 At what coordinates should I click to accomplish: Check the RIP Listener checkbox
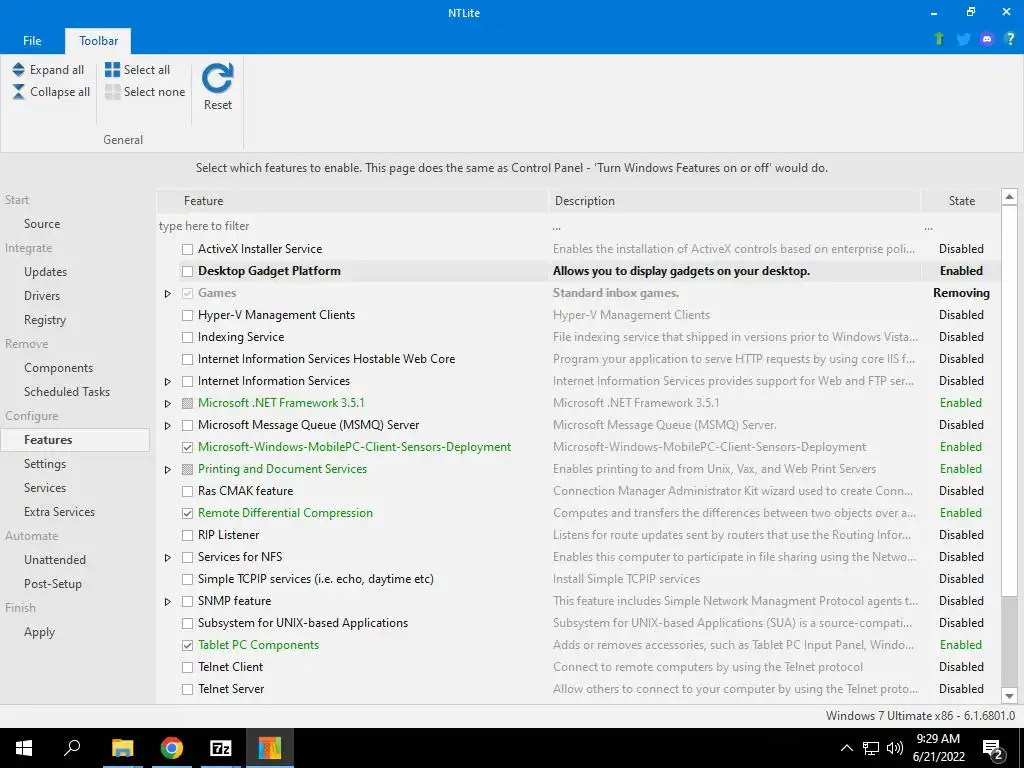tap(187, 536)
